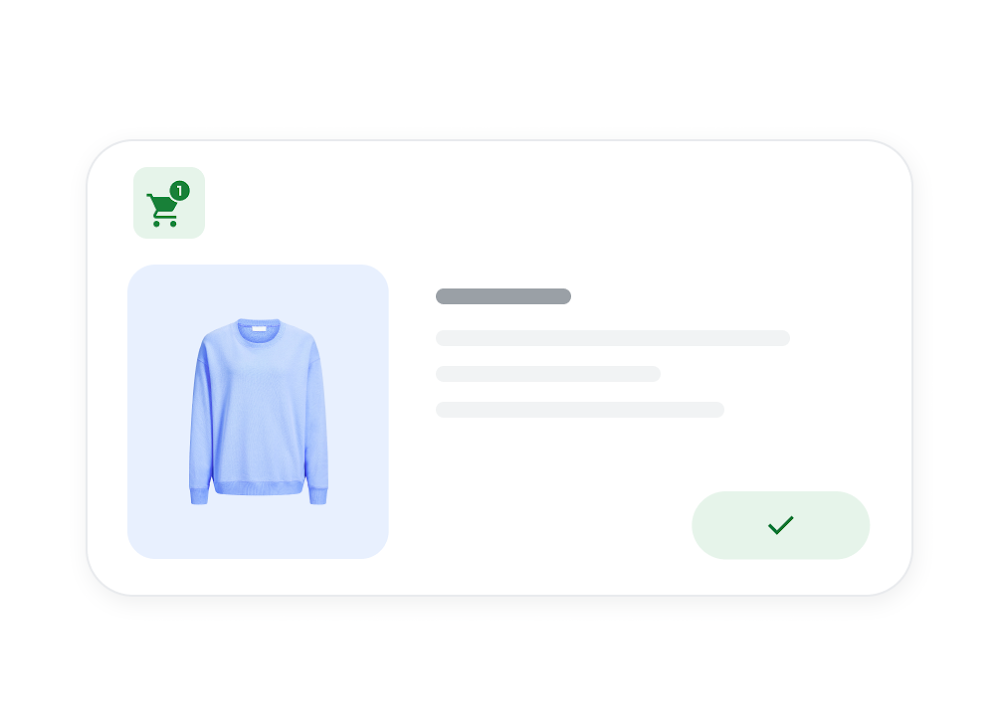Click the cart badge showing 1

pyautogui.click(x=180, y=191)
